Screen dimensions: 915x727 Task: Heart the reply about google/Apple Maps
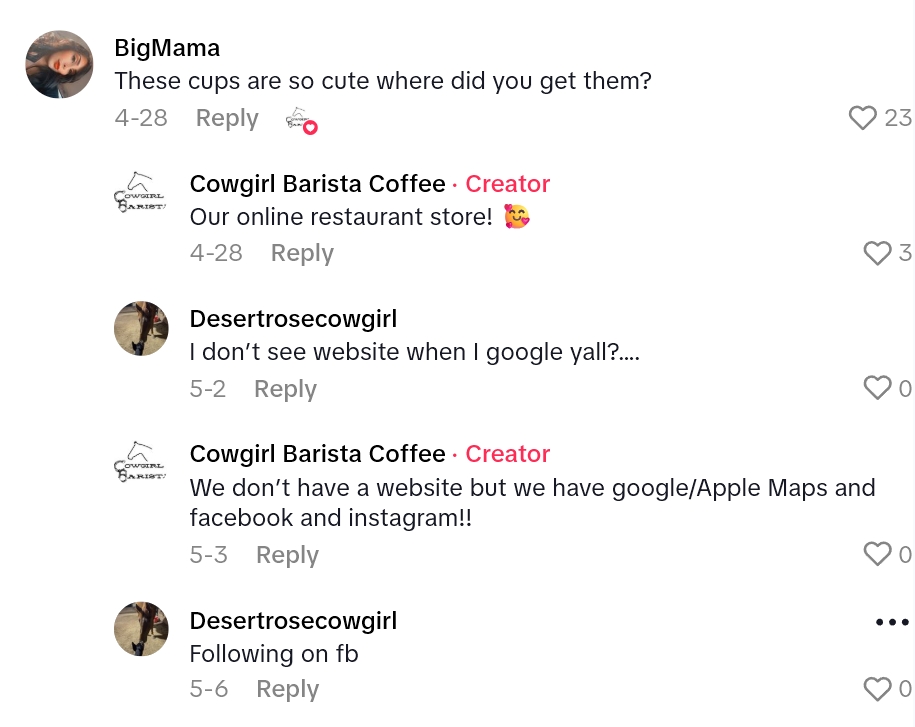point(877,554)
